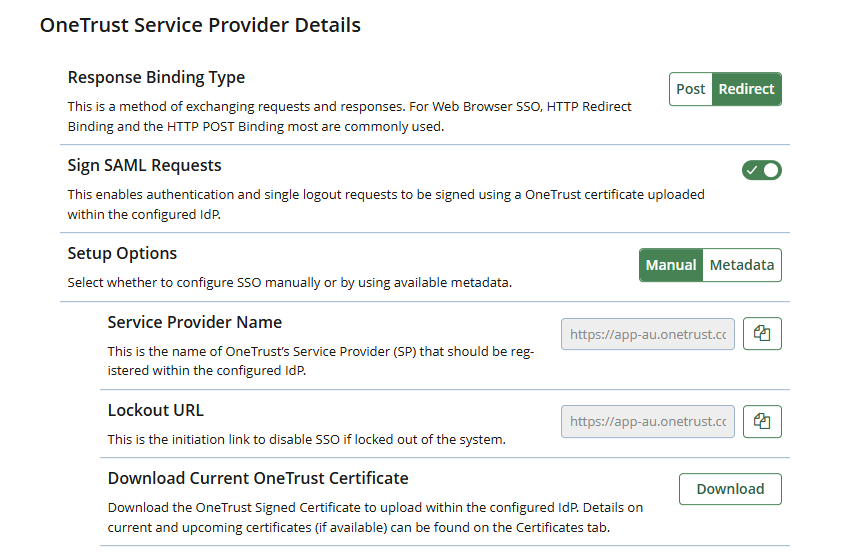Select Post response binding type
Screen dimensions: 850x553
click(691, 89)
